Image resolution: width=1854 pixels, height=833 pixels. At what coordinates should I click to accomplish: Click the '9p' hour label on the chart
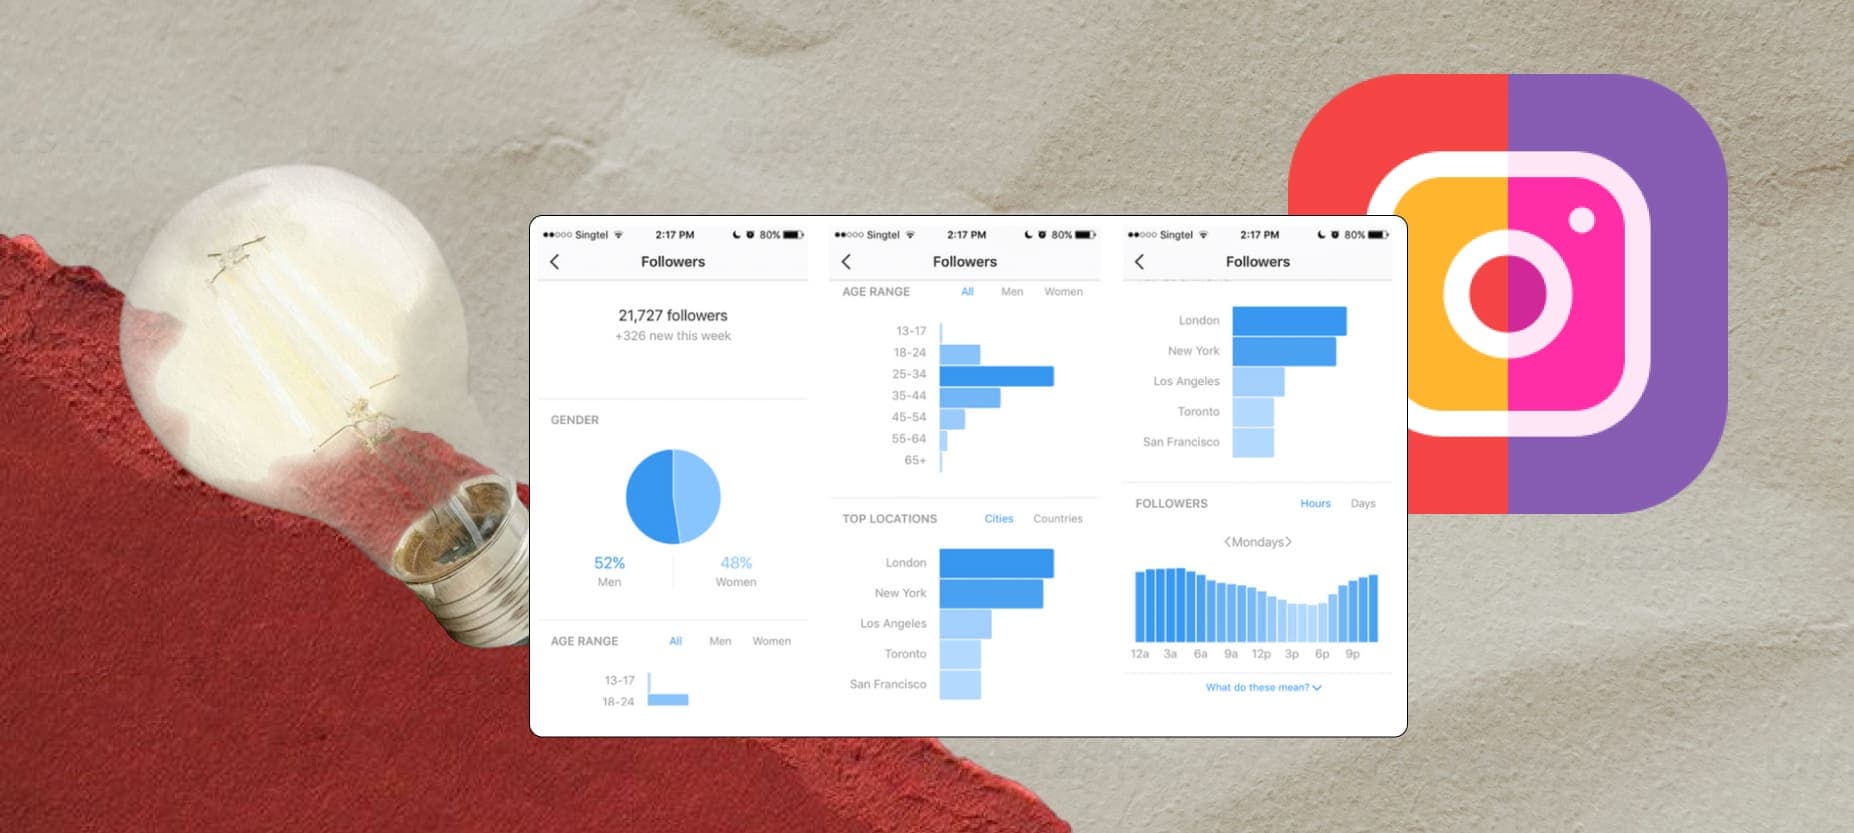point(1352,654)
